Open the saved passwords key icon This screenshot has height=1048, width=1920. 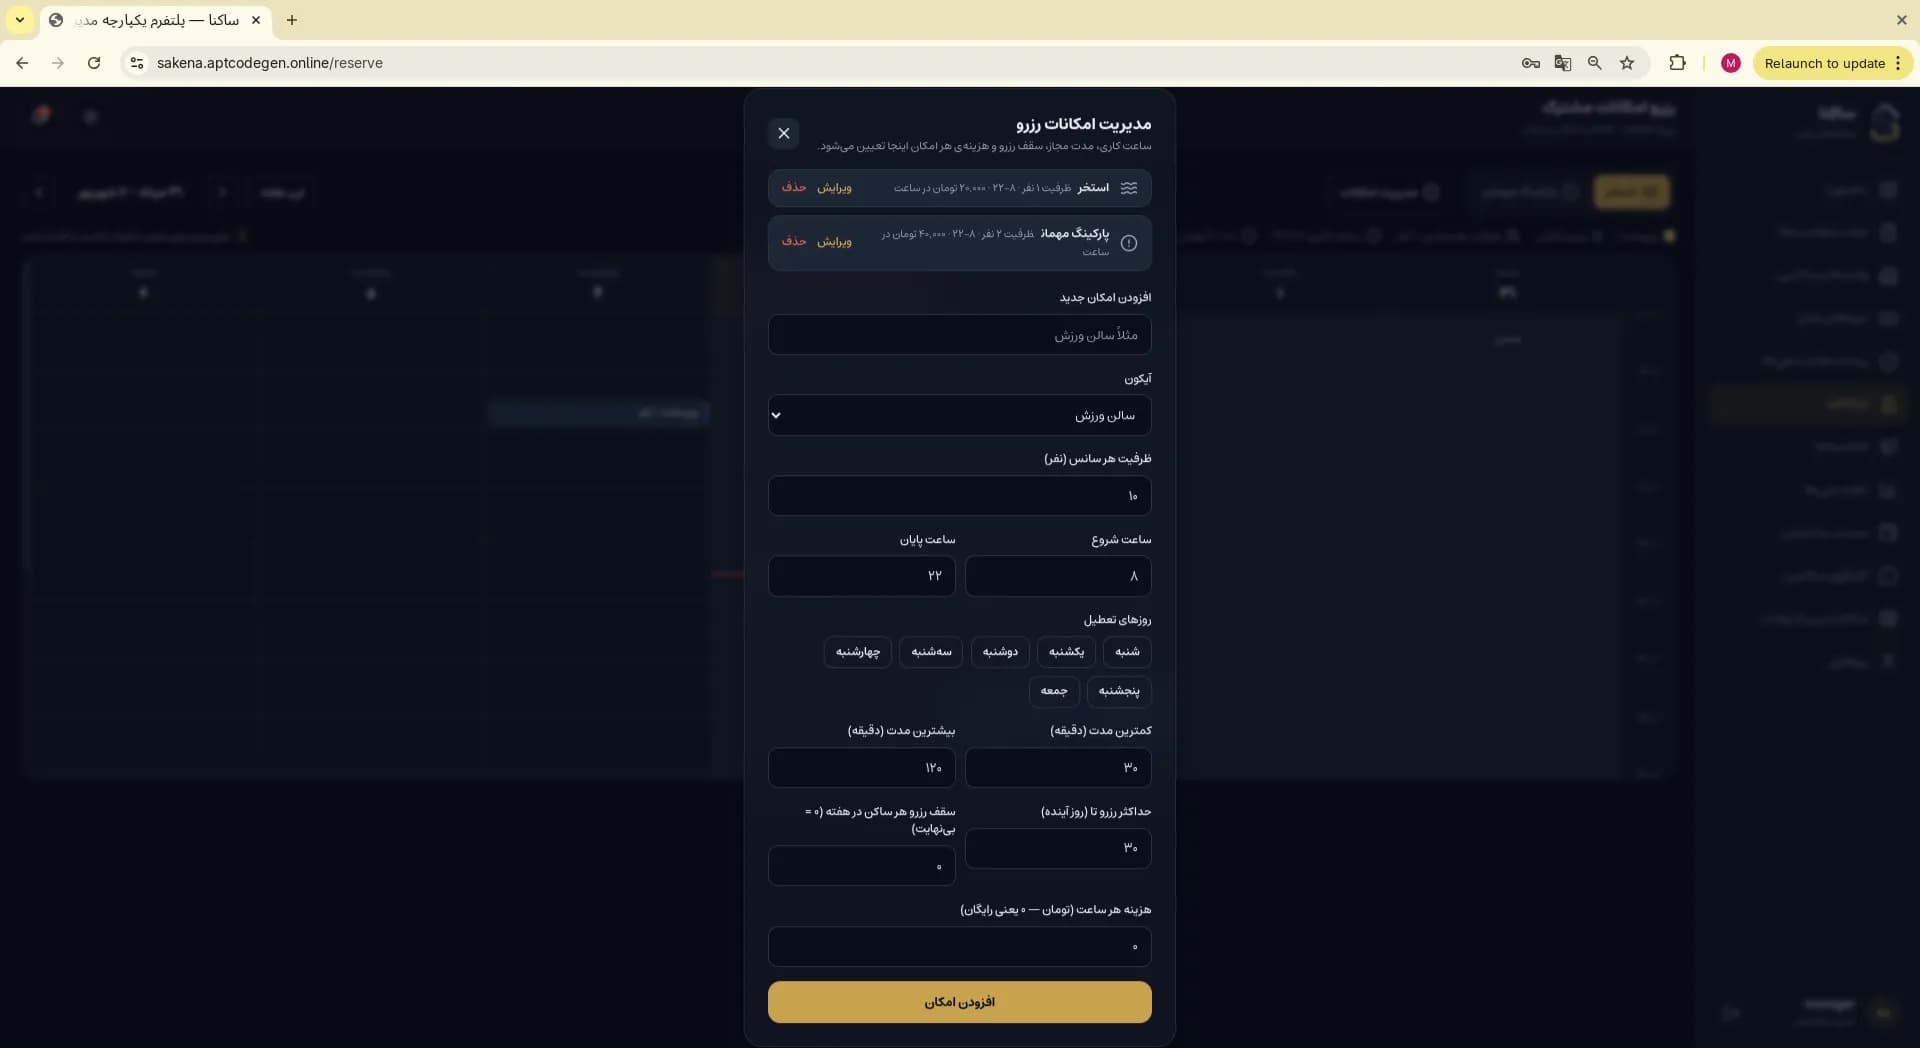(x=1531, y=63)
